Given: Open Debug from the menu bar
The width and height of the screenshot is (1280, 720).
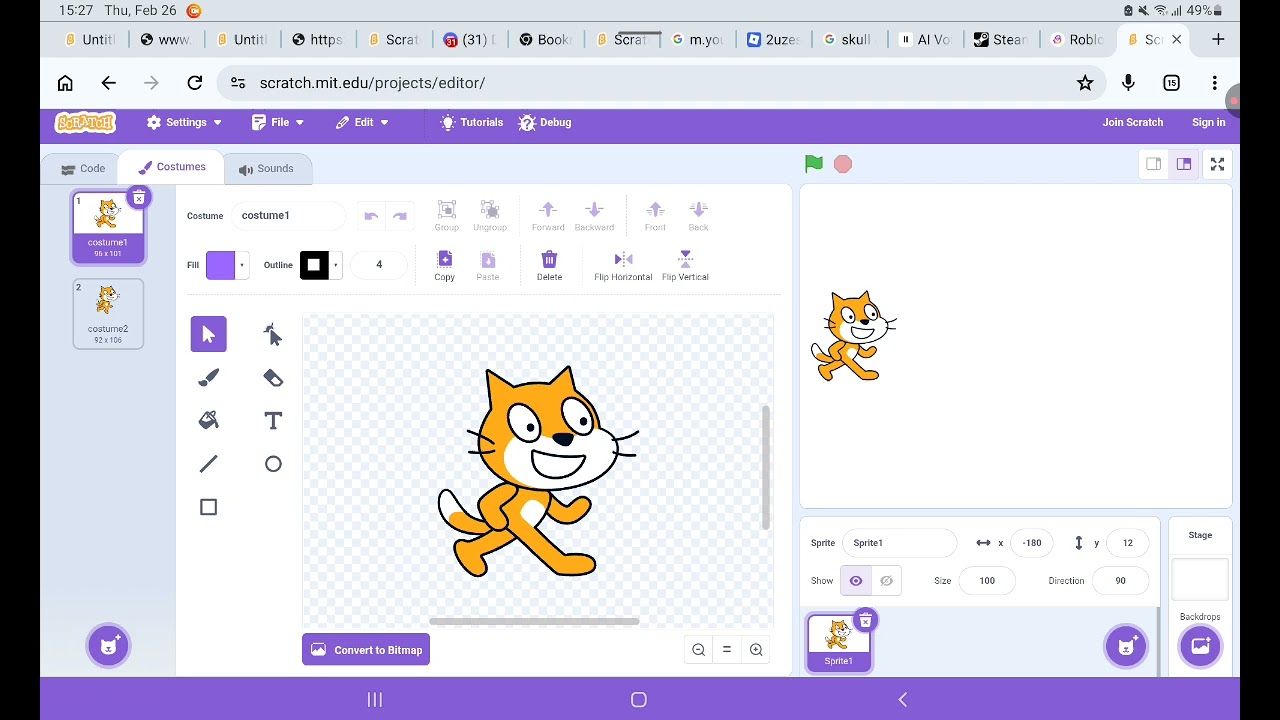Looking at the screenshot, I should [x=545, y=122].
